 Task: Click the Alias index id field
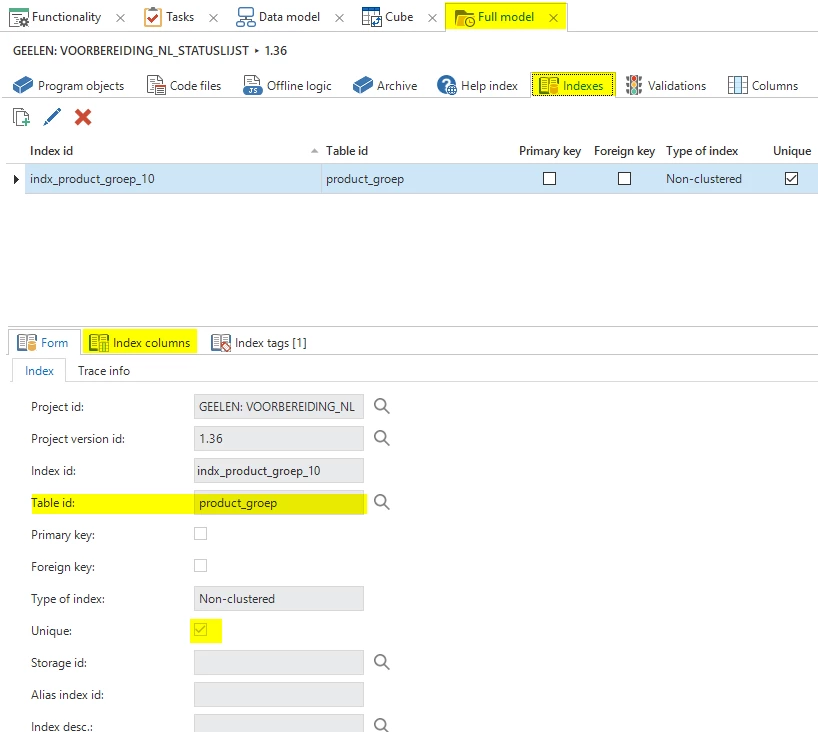[279, 694]
